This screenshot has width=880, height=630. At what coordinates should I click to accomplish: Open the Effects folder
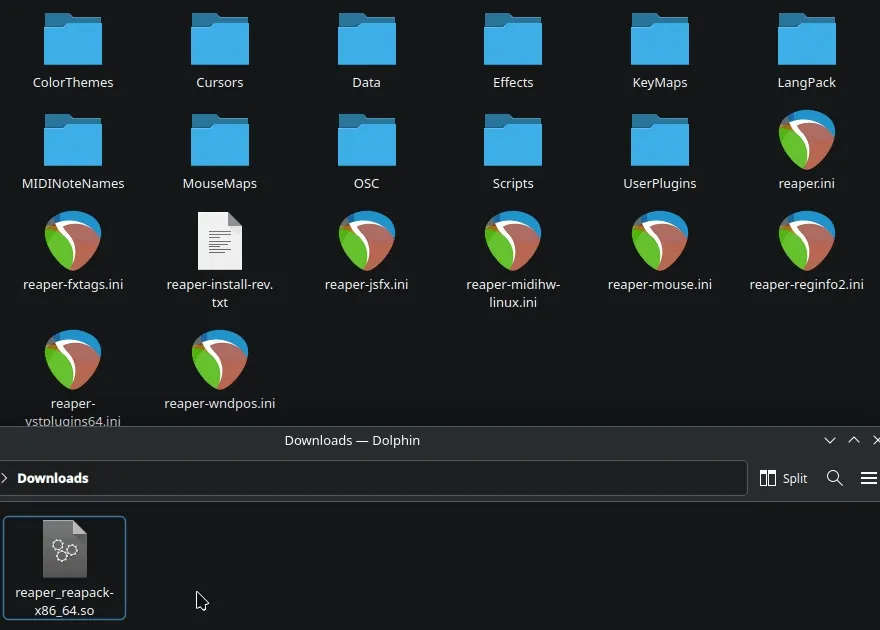[513, 39]
